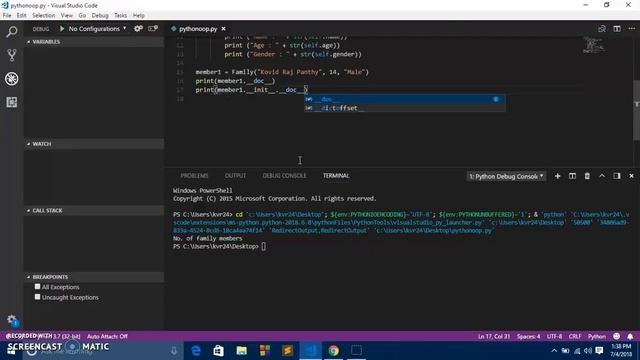The width and height of the screenshot is (640, 360).
Task: Open the Search view in activity bar
Action: (11, 32)
